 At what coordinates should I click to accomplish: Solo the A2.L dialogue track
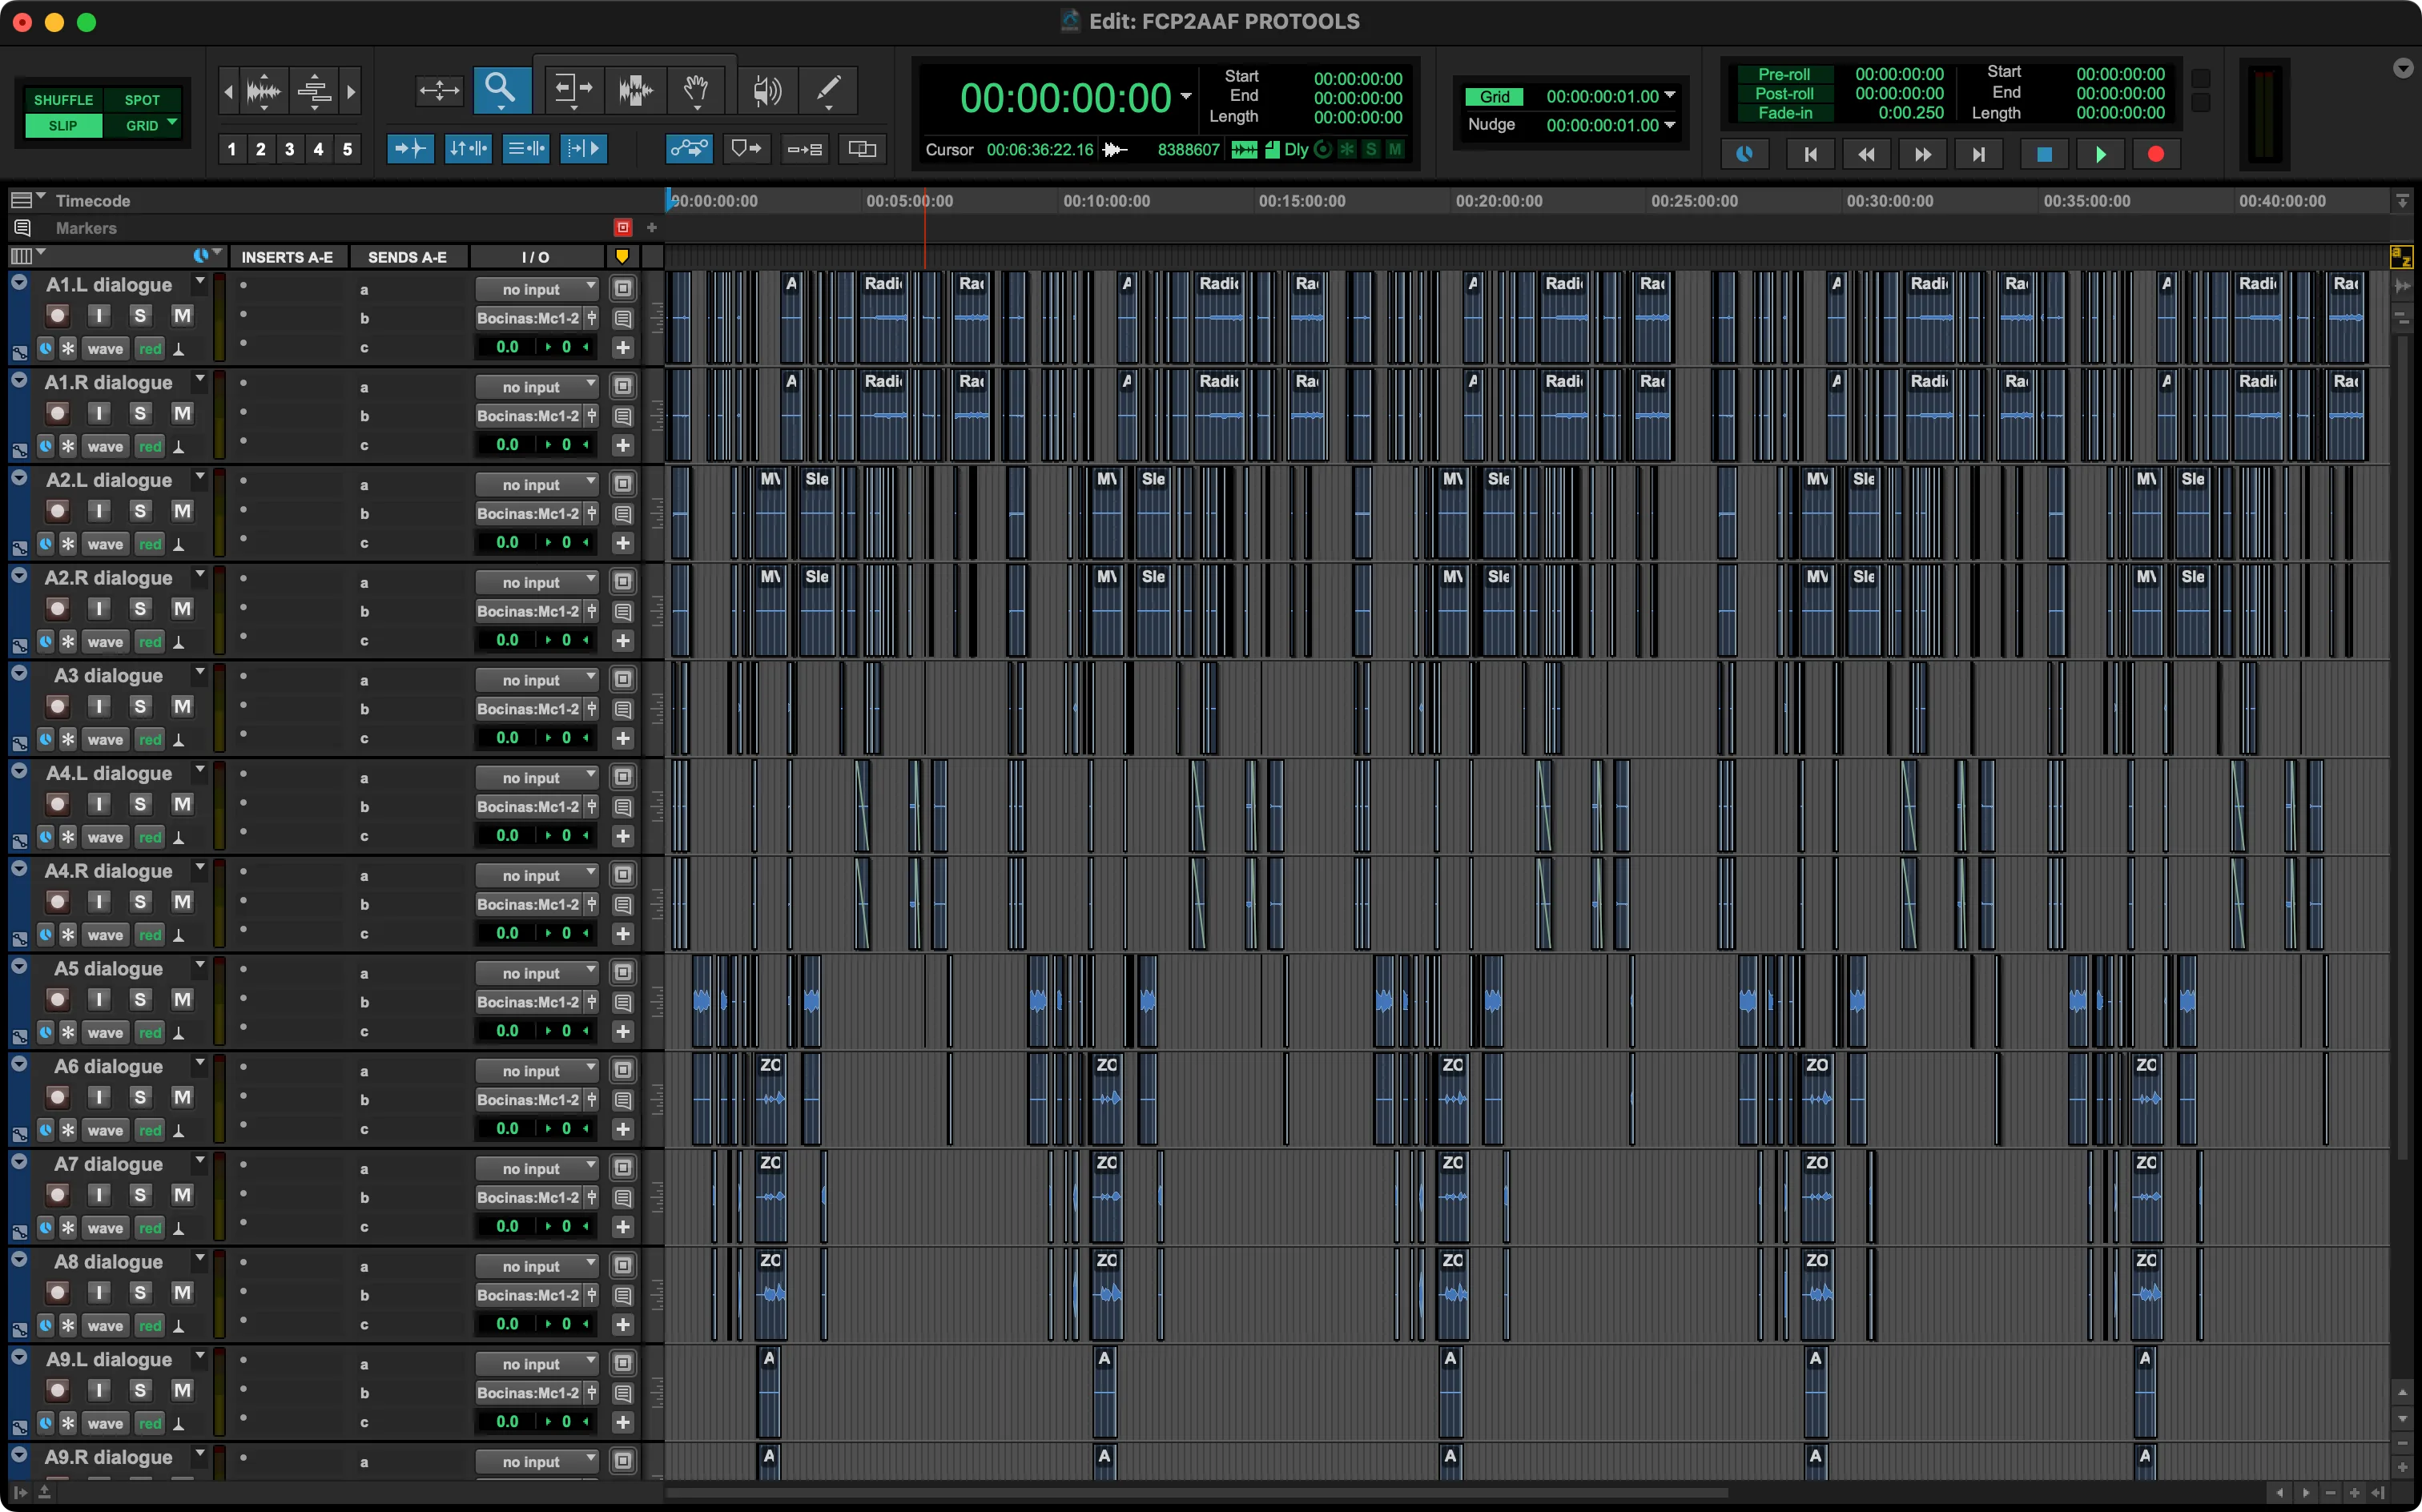click(140, 511)
